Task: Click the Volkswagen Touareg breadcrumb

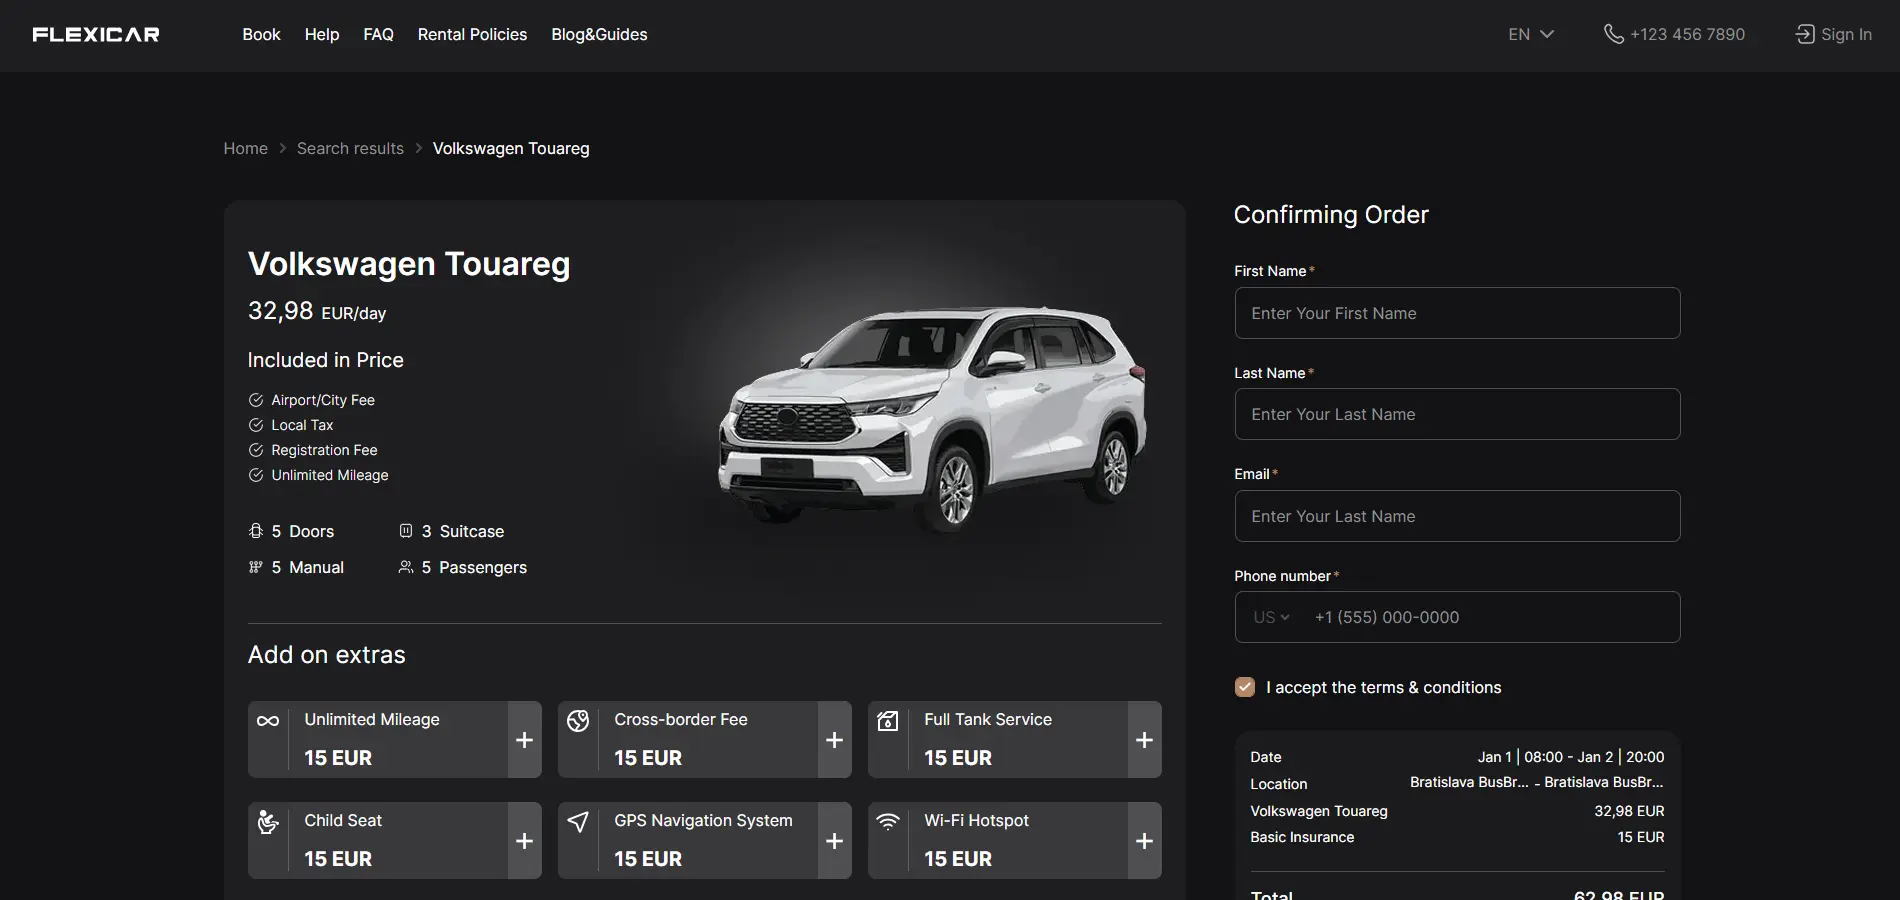Action: 511,148
